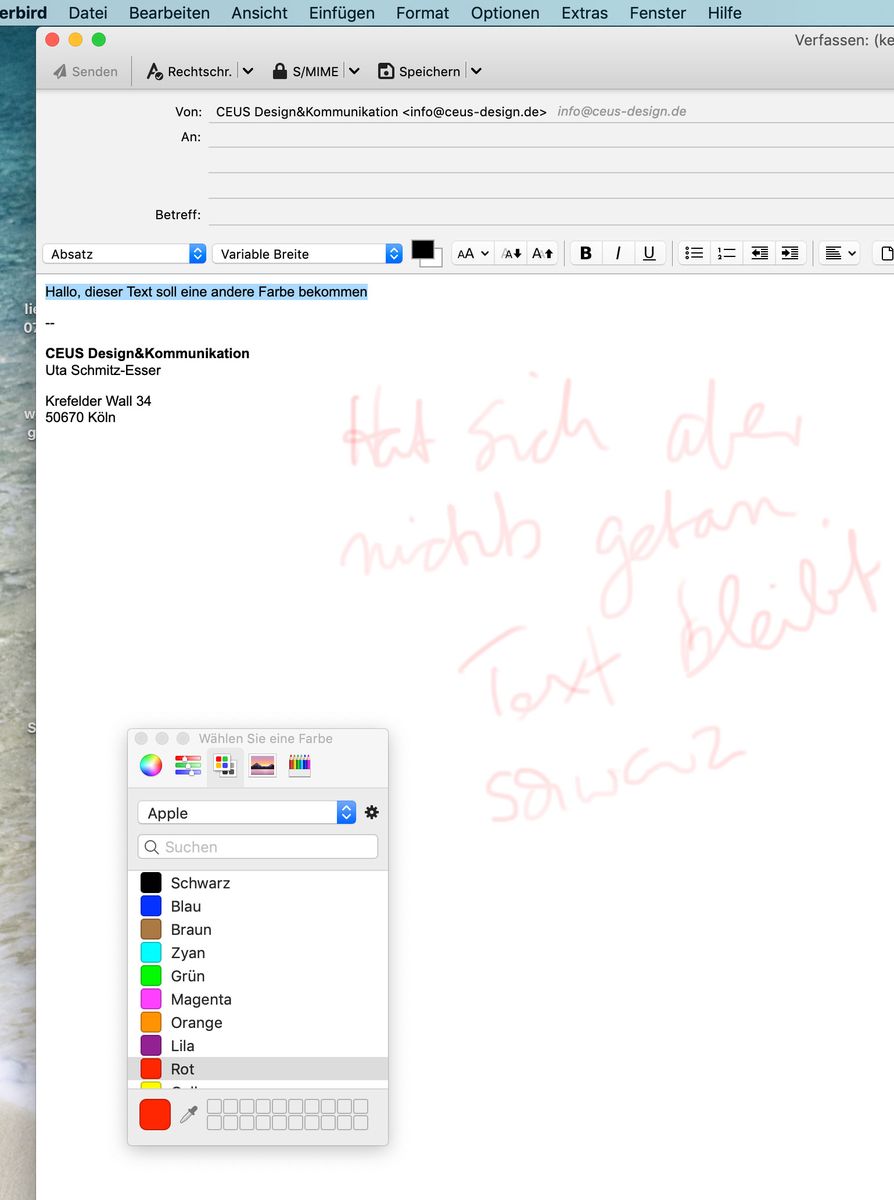Screen dimensions: 894x1200
Task: Open the Einfügen menu
Action: coord(342,13)
